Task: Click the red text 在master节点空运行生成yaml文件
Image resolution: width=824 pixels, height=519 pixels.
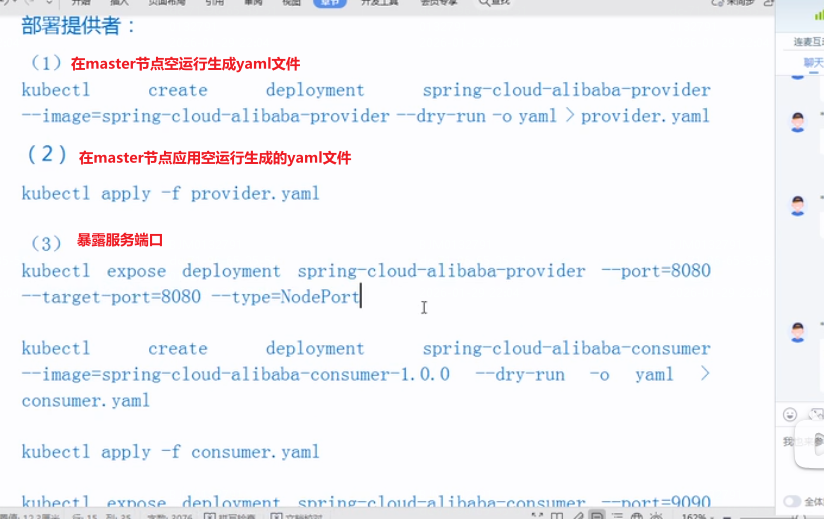Action: 185,64
